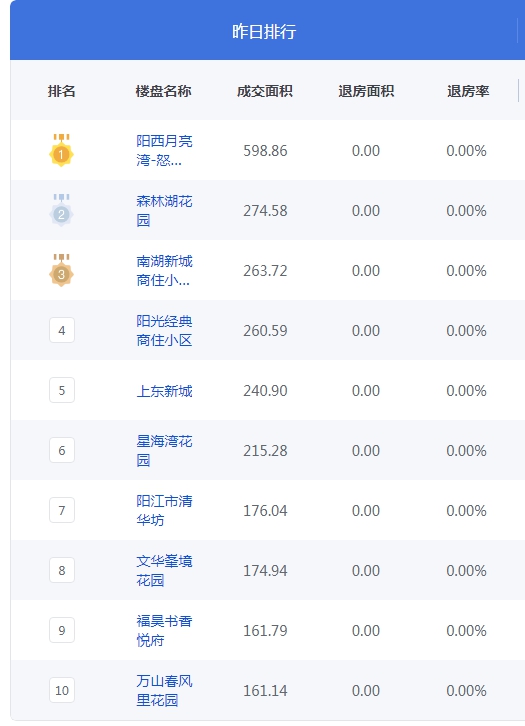525x726 pixels.
Task: Click the bronze rank 3 medal icon
Action: coord(62,270)
